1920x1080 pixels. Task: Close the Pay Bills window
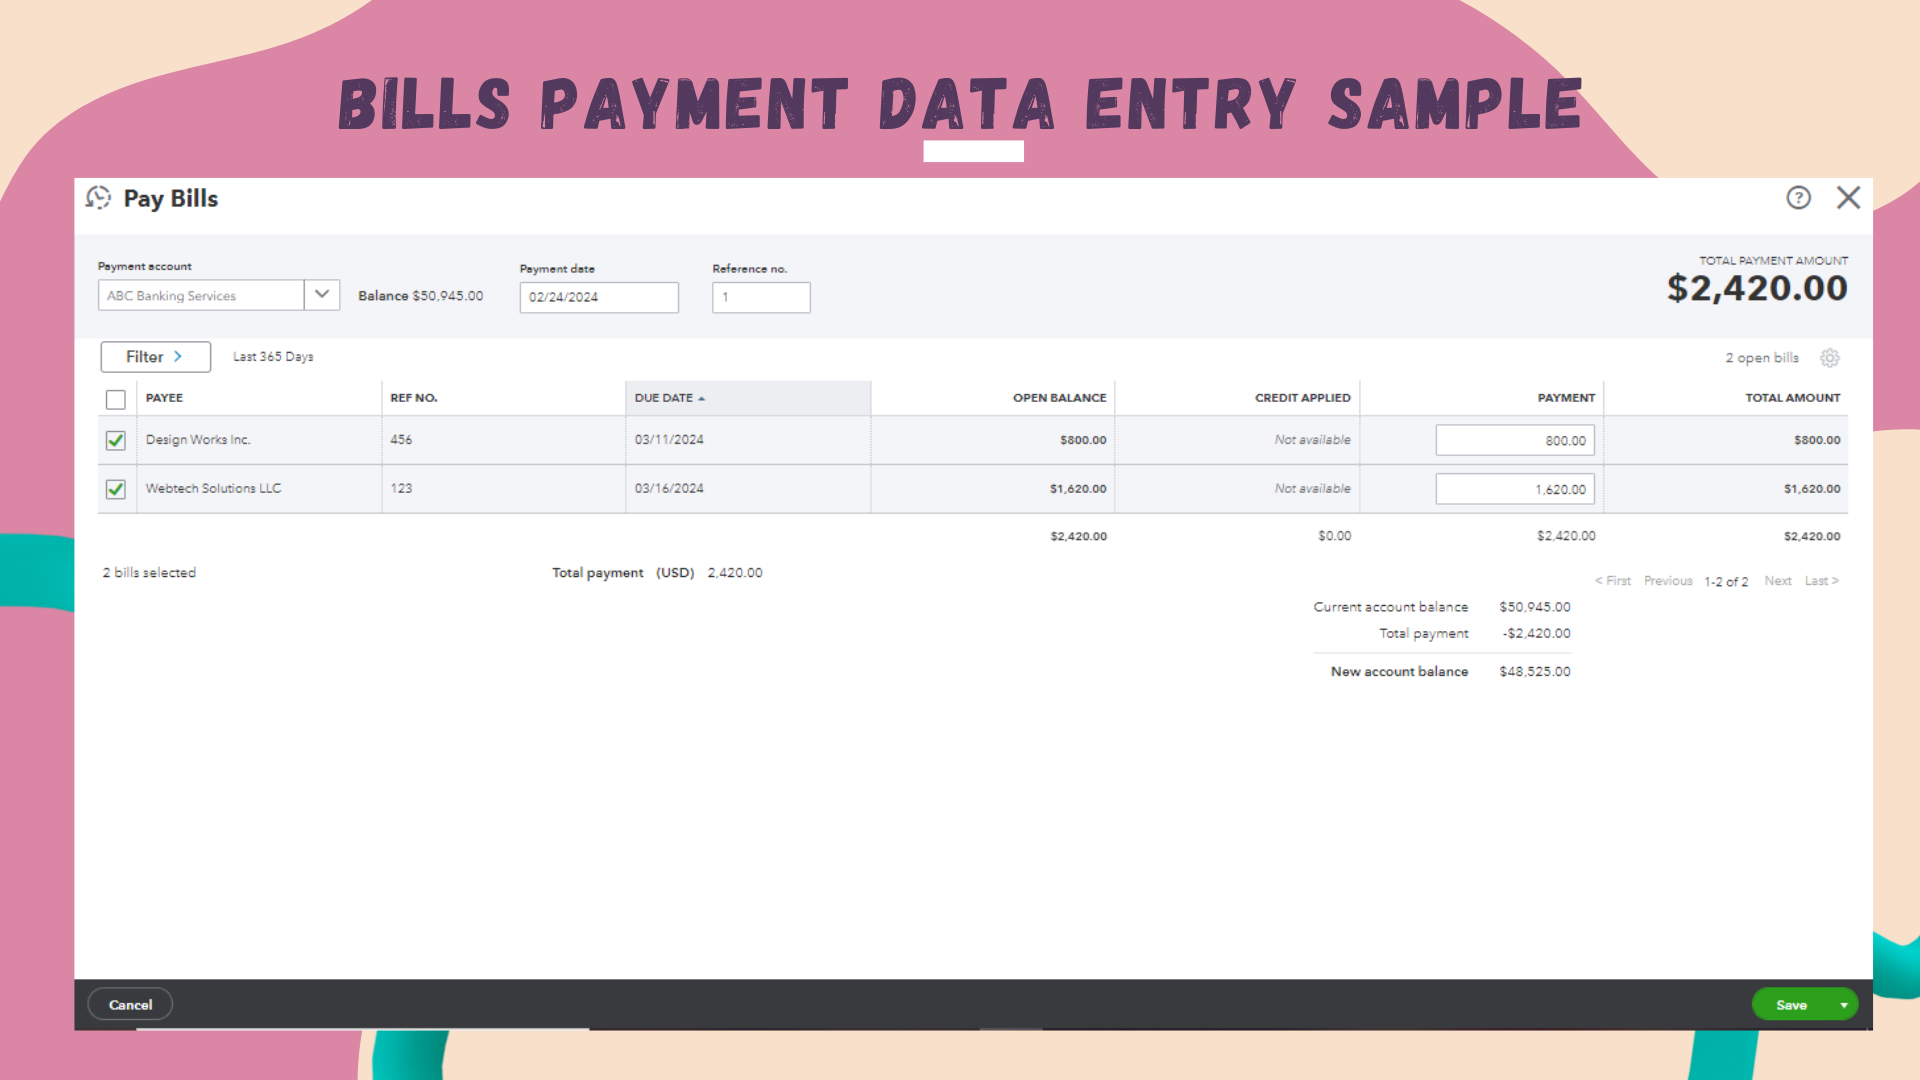pos(1848,198)
